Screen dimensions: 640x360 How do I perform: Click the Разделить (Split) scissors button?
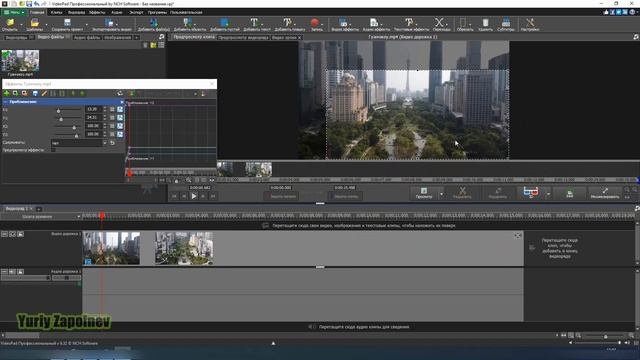[x=462, y=193]
